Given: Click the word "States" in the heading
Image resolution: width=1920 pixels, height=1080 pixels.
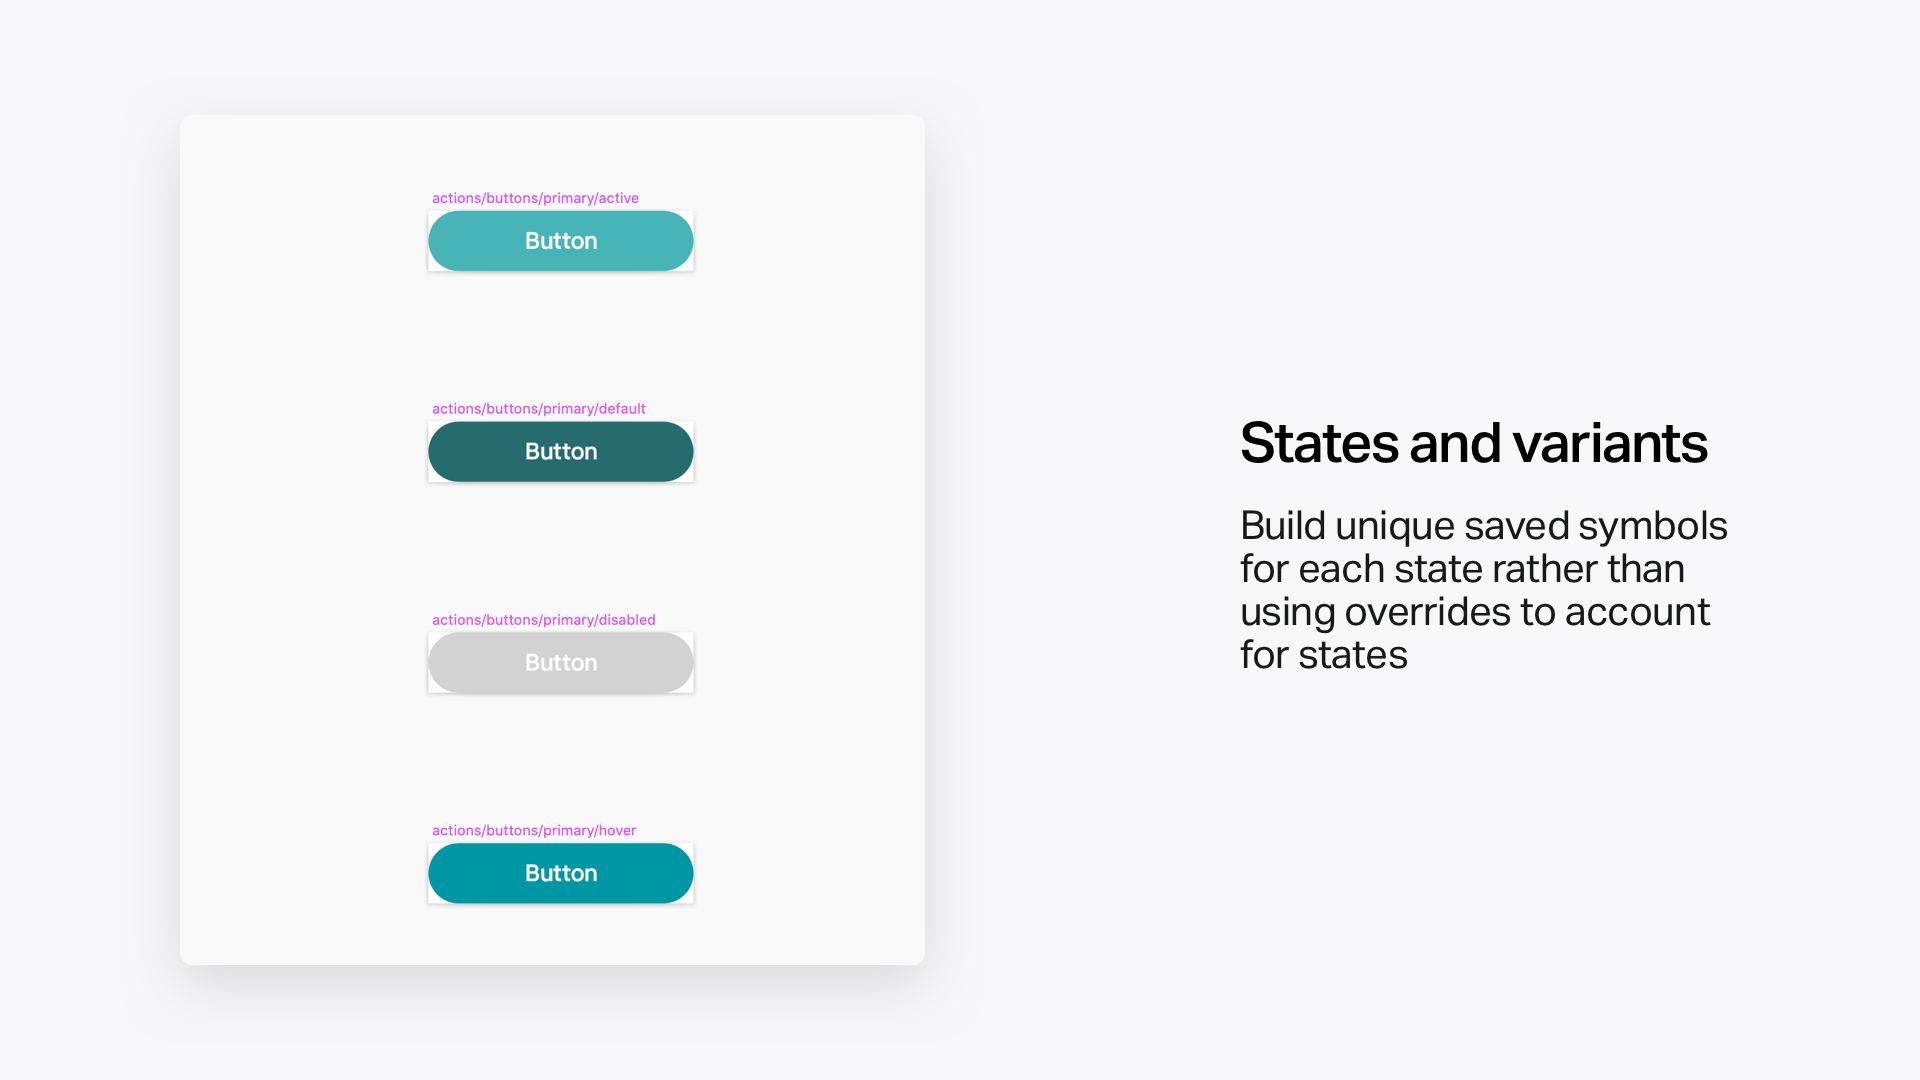Looking at the screenshot, I should tap(1320, 443).
